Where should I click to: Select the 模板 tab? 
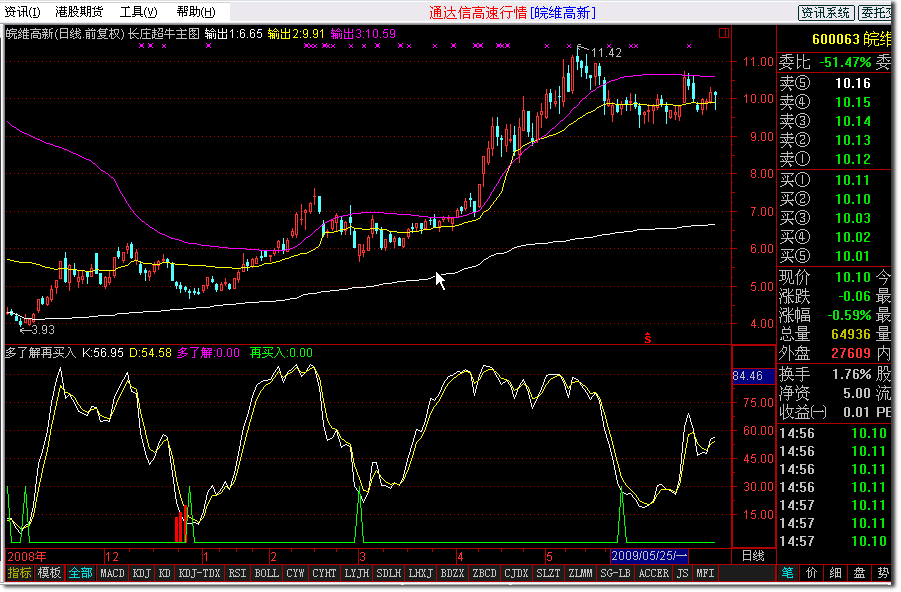(x=49, y=573)
